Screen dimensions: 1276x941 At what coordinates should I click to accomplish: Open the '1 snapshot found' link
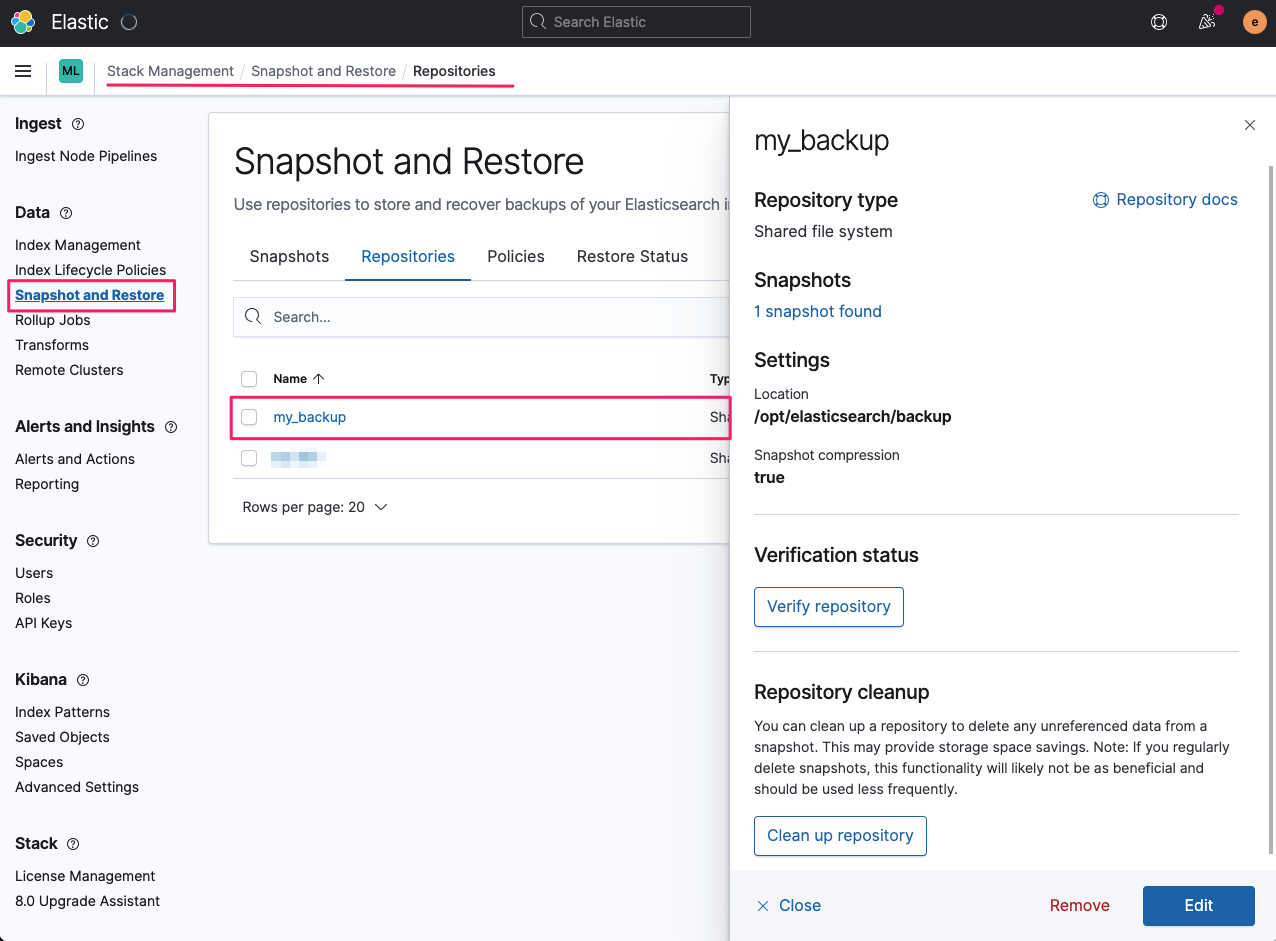pyautogui.click(x=818, y=311)
